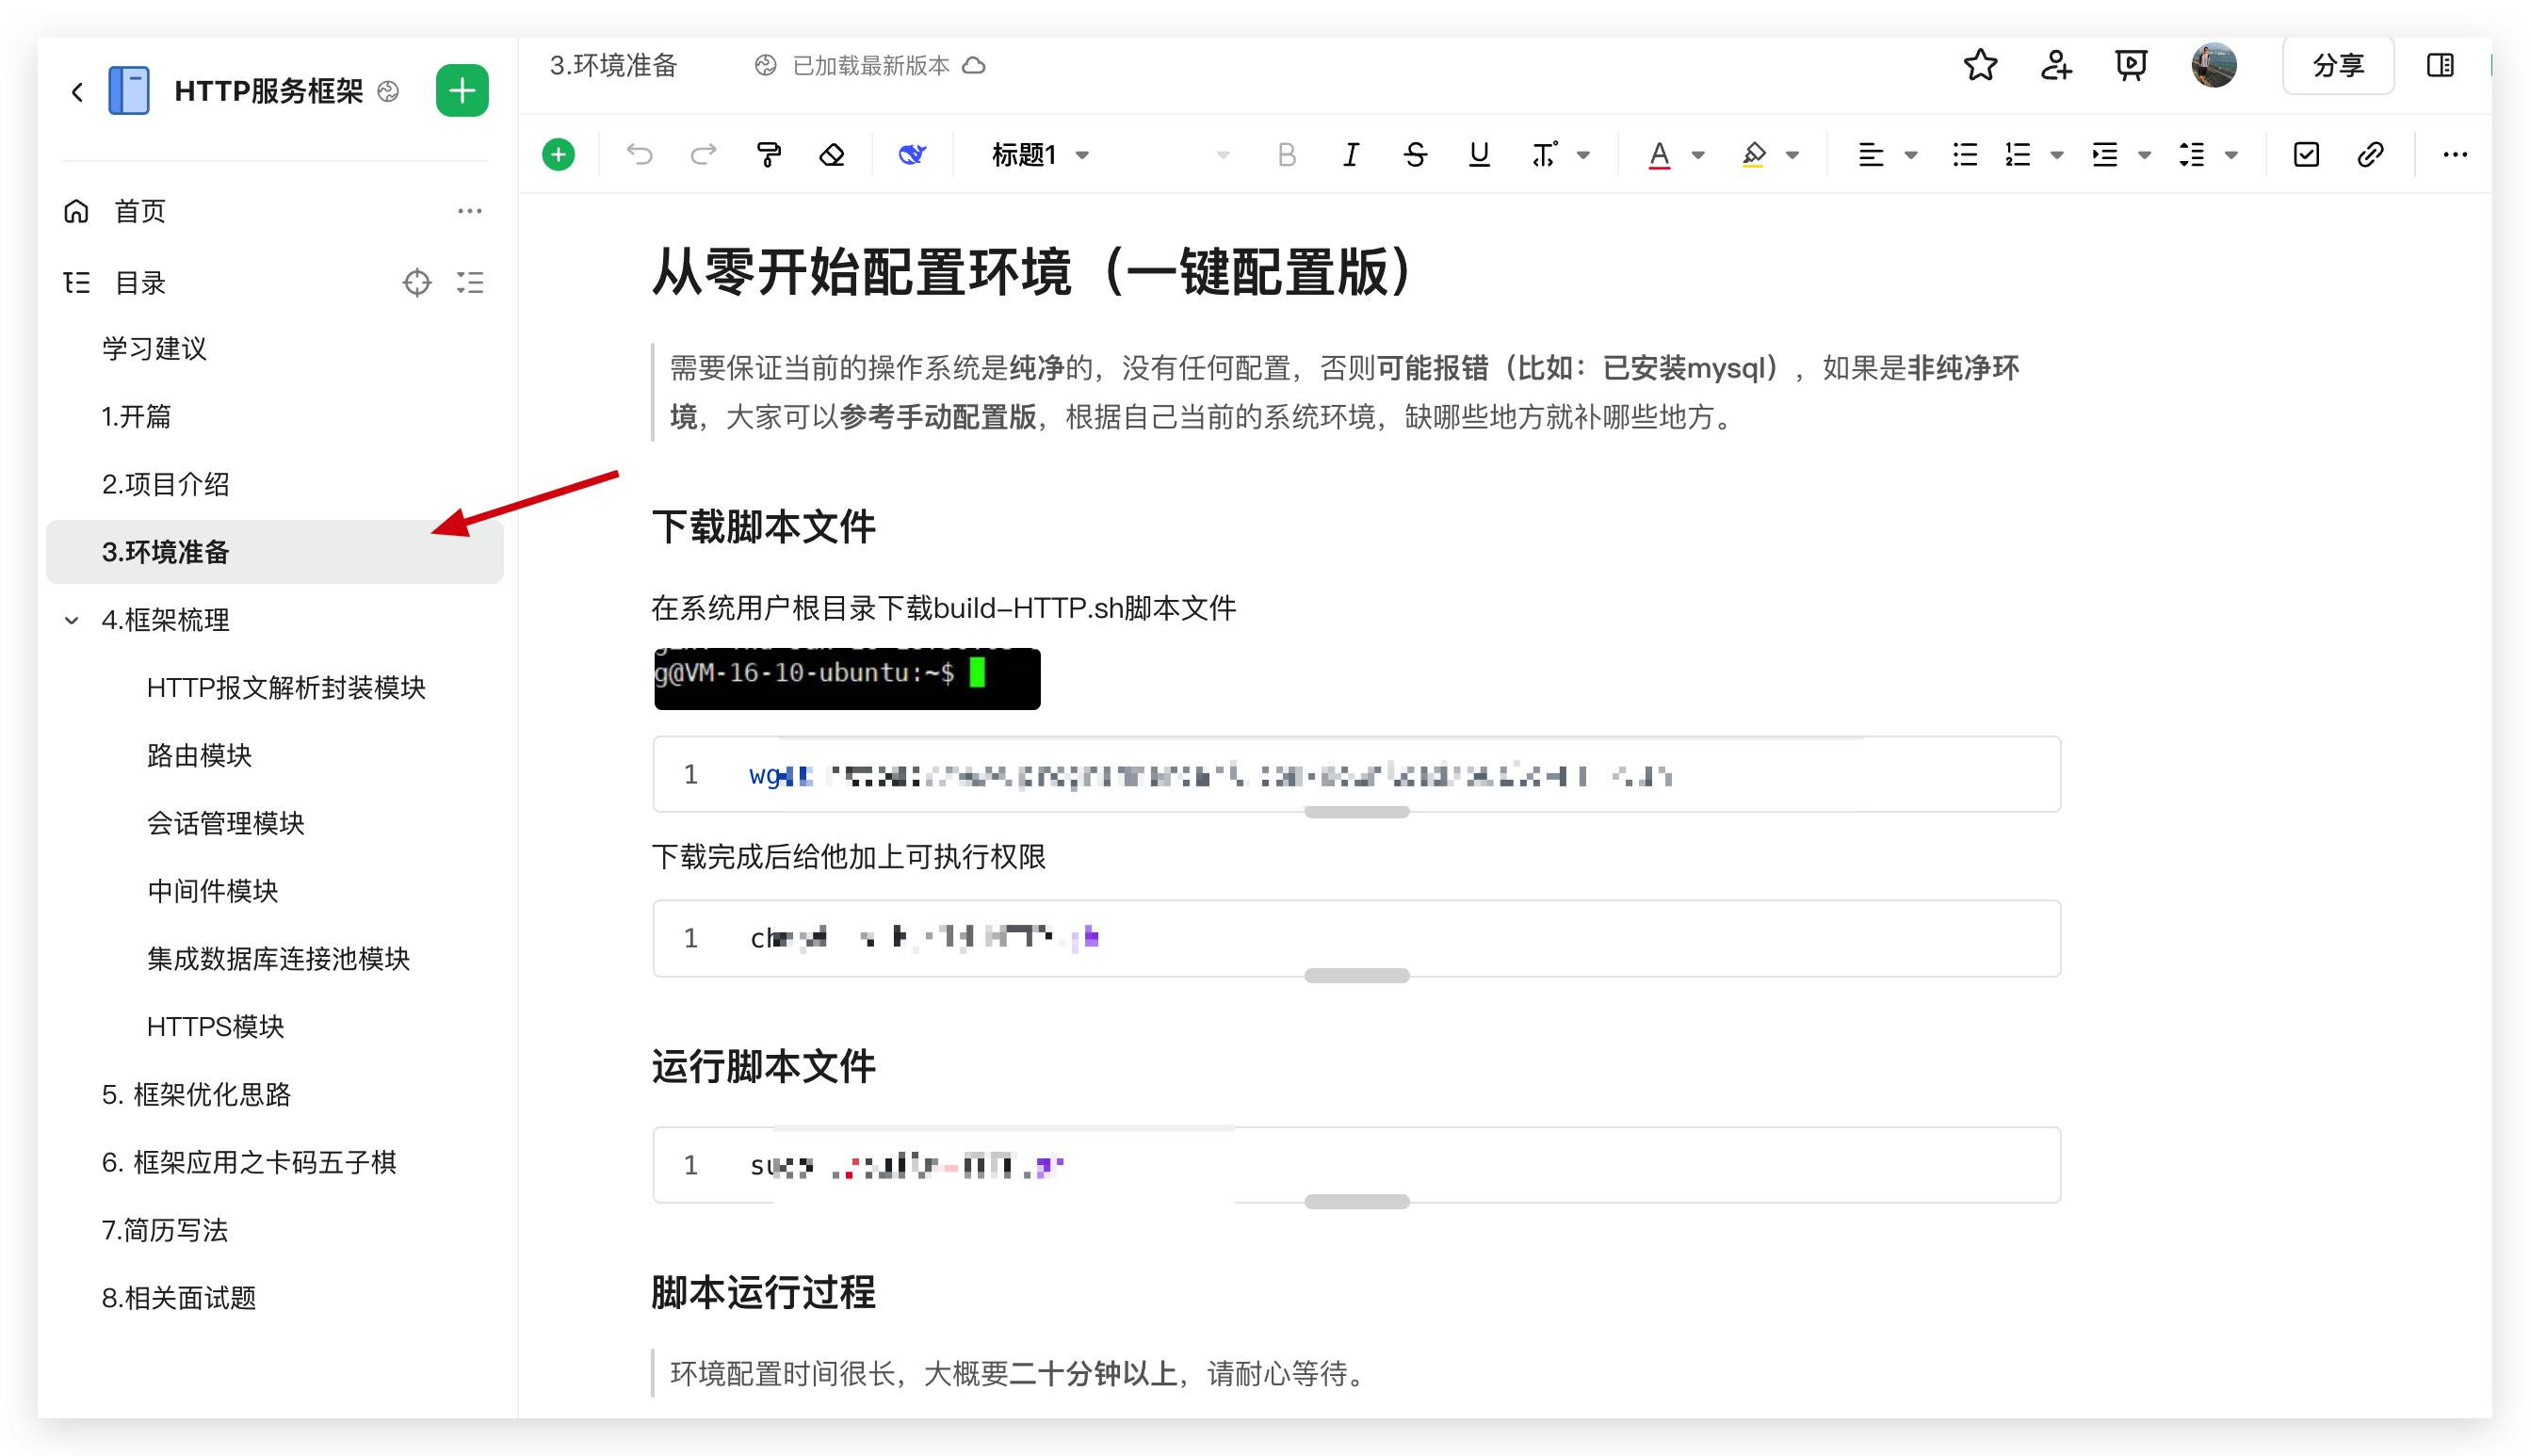Select the format painter tool

click(768, 154)
